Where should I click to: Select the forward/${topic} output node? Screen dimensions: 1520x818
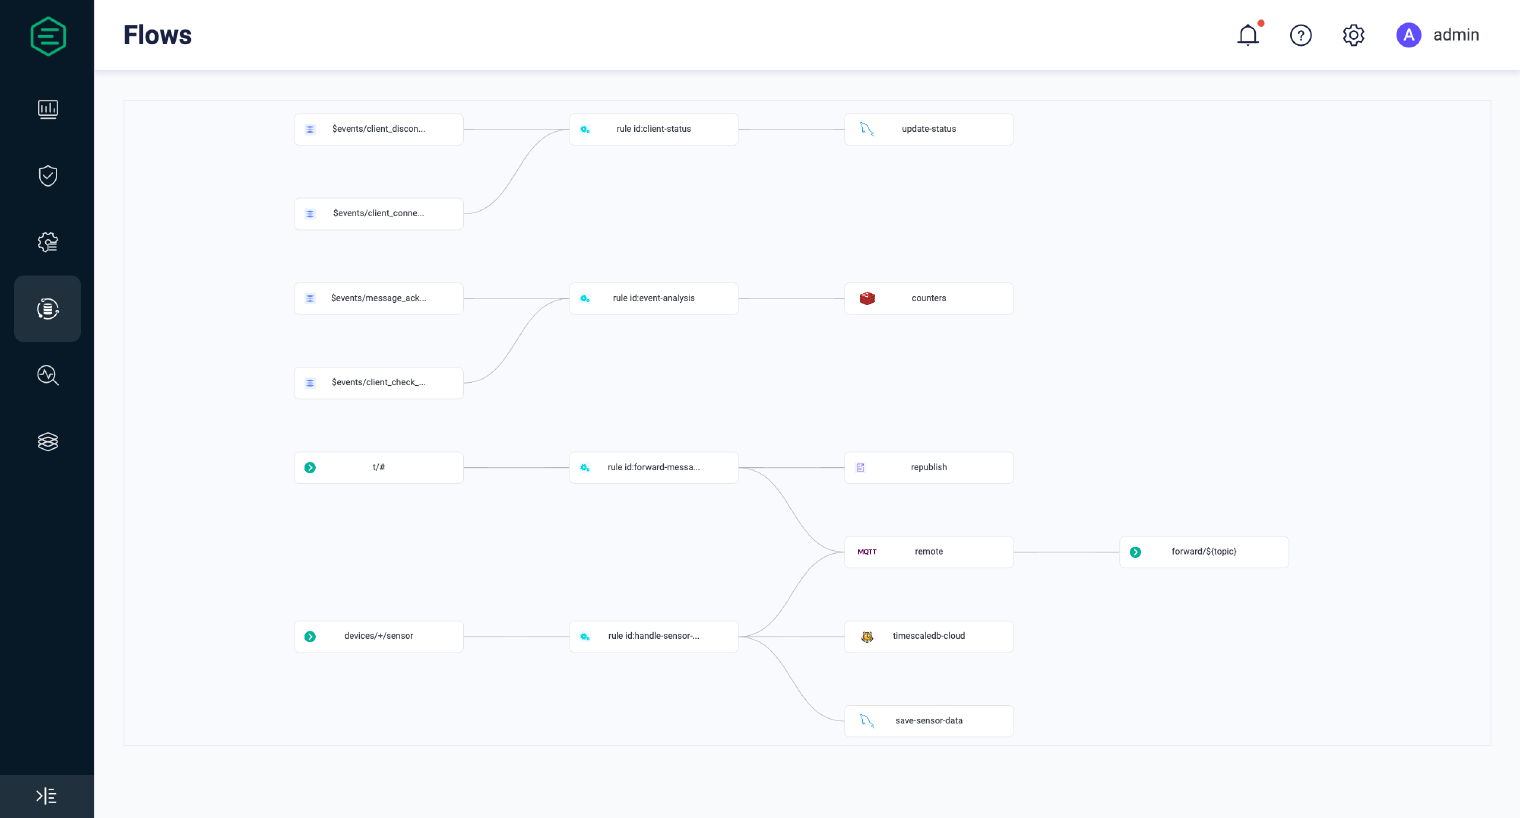point(1204,552)
